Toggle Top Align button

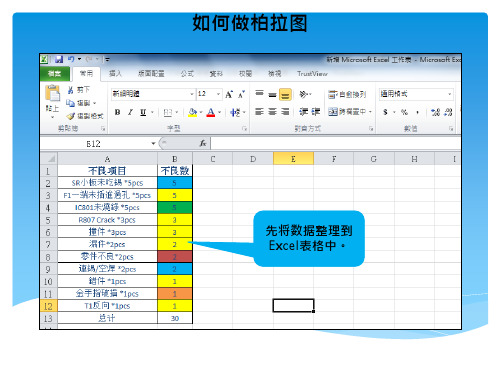point(259,94)
